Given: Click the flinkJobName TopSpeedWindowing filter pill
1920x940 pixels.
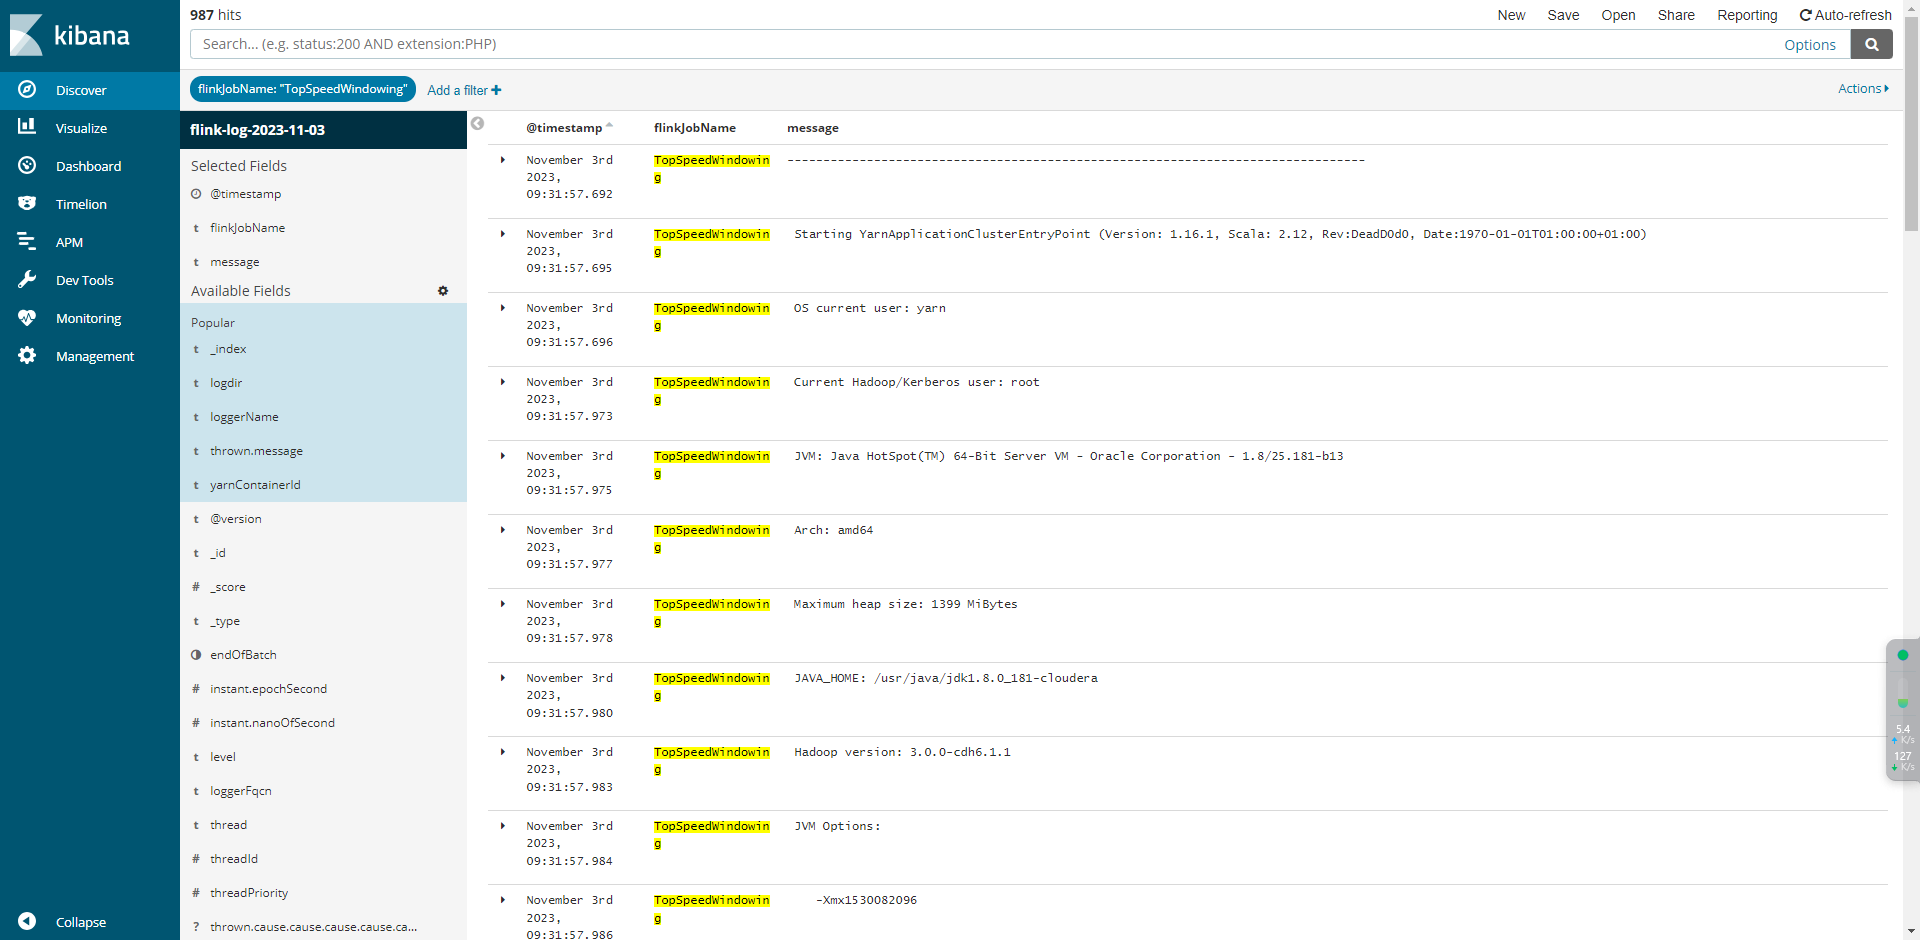Looking at the screenshot, I should pos(302,89).
